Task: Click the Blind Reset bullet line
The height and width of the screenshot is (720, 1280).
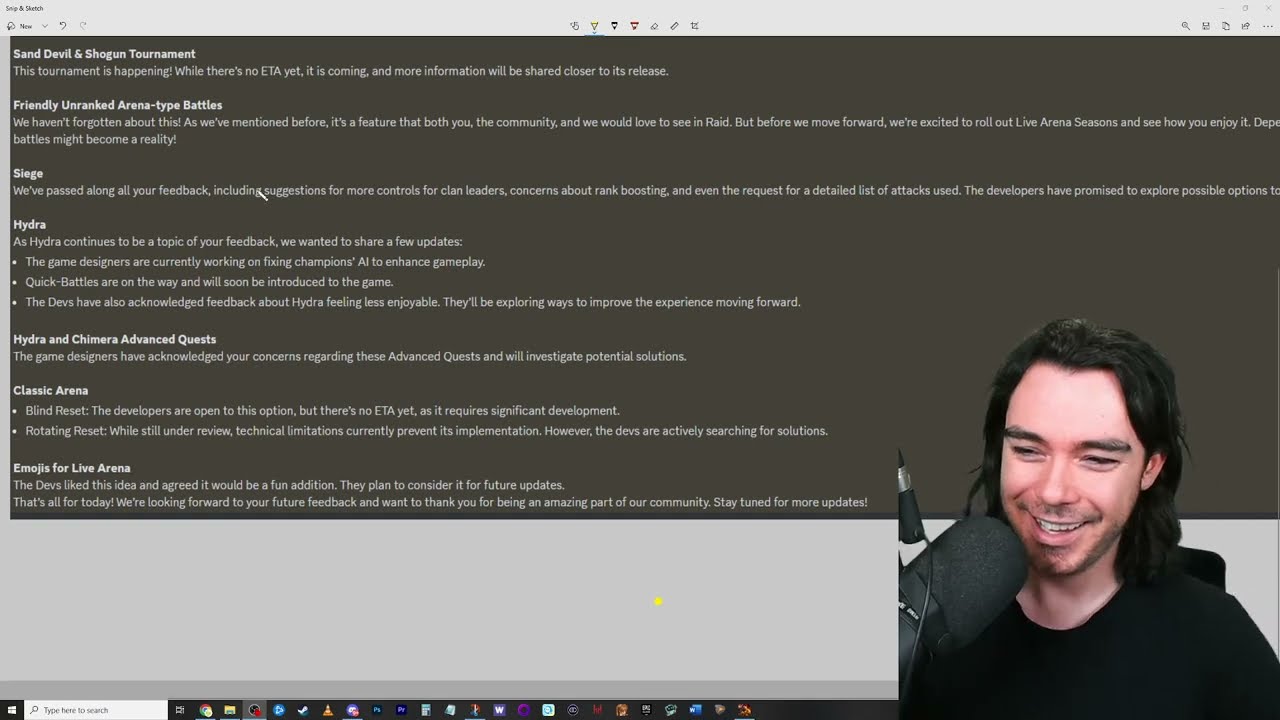Action: click(322, 411)
